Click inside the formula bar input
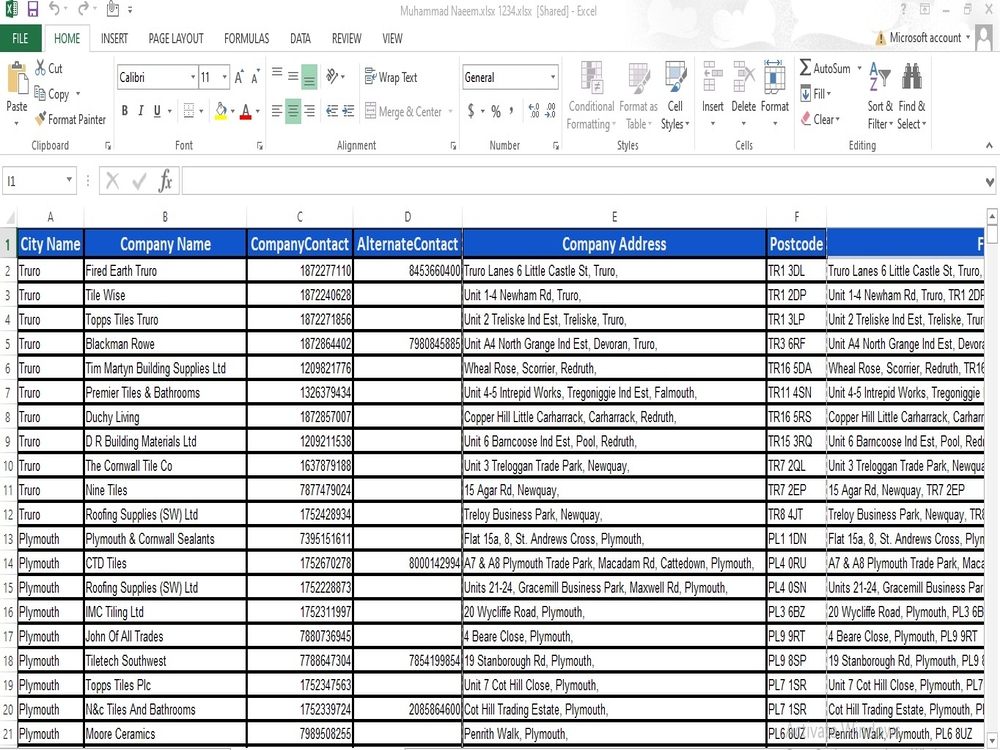The width and height of the screenshot is (1000, 750). 582,181
